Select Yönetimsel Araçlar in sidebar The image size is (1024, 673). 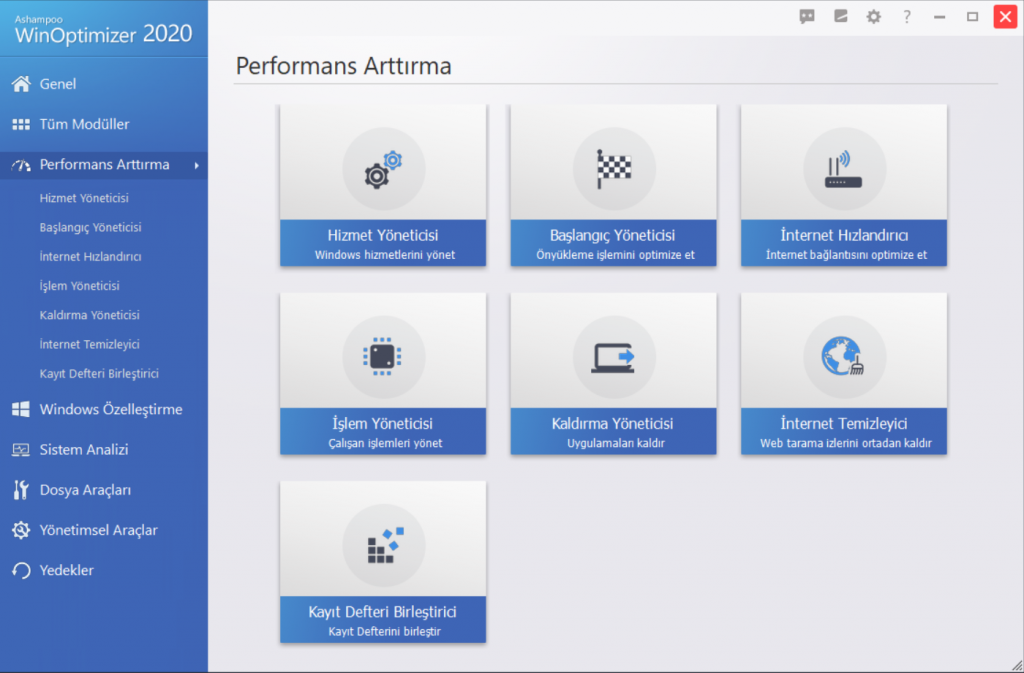point(99,530)
